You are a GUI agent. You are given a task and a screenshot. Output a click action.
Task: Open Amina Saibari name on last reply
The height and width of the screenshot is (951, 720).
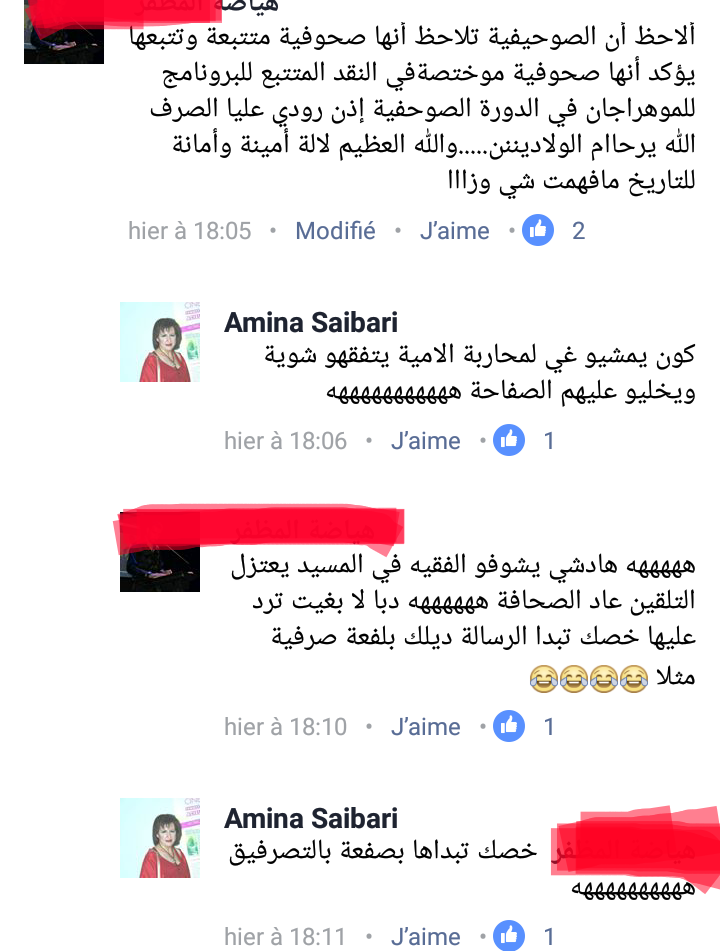(x=311, y=818)
